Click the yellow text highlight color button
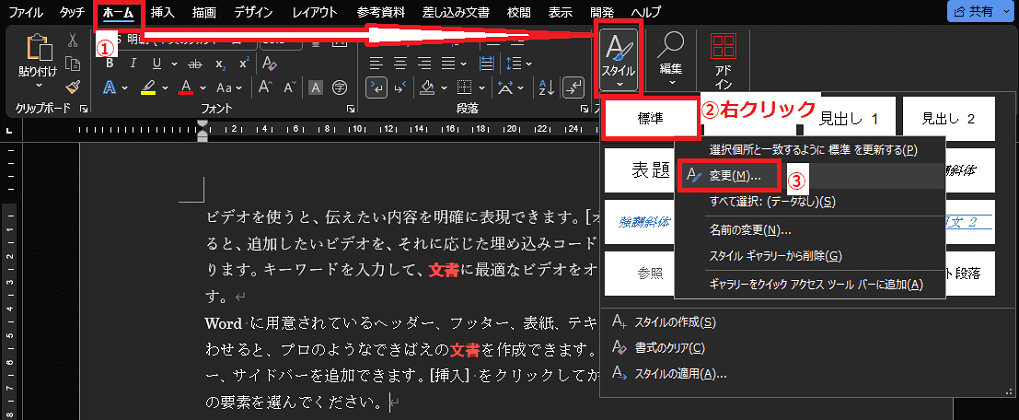The image size is (1019, 420). tap(147, 87)
